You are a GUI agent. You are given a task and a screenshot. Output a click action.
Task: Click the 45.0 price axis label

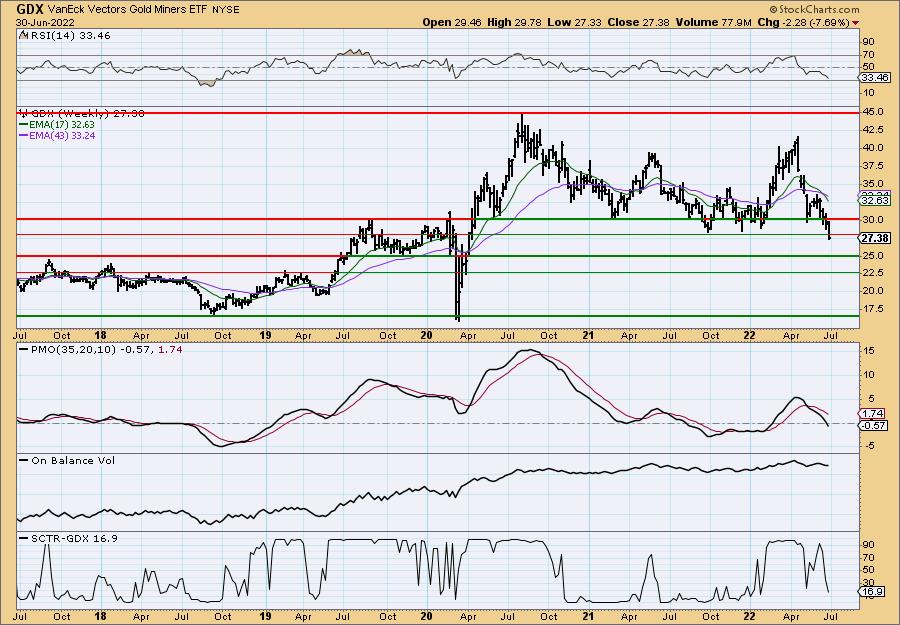click(x=873, y=112)
